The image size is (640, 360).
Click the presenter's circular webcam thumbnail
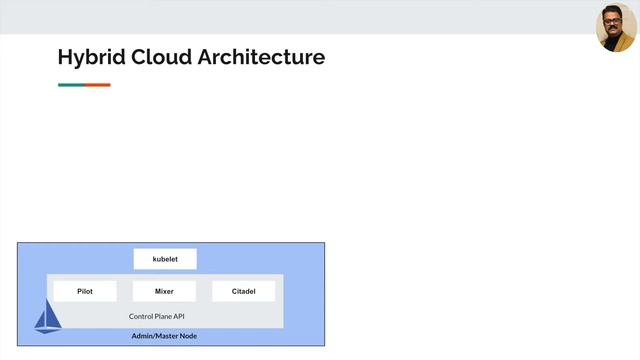point(616,27)
